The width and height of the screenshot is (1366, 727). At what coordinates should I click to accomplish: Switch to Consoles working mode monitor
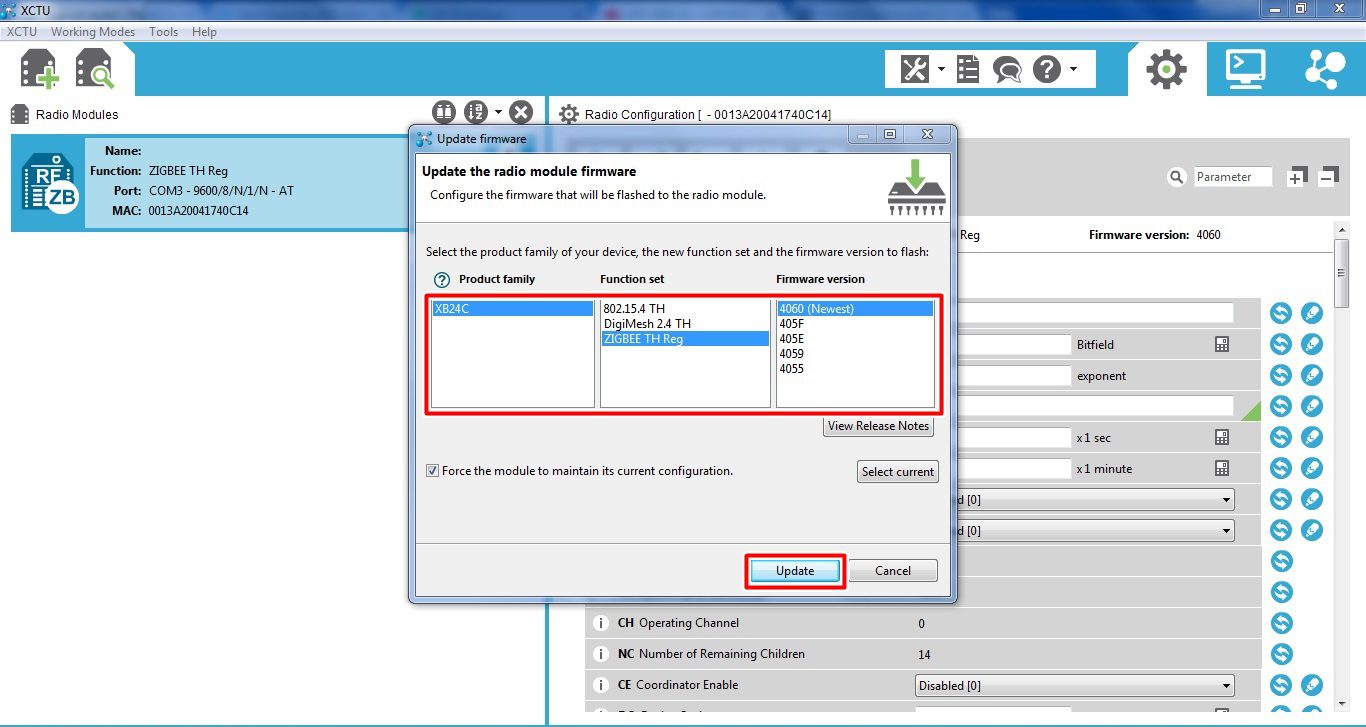click(1246, 69)
